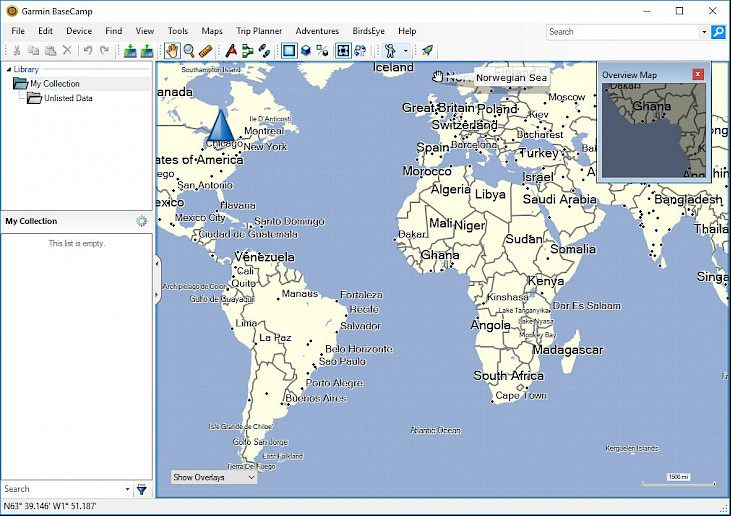Click the Redo arrow icon
Image resolution: width=731 pixels, height=516 pixels.
click(x=104, y=50)
